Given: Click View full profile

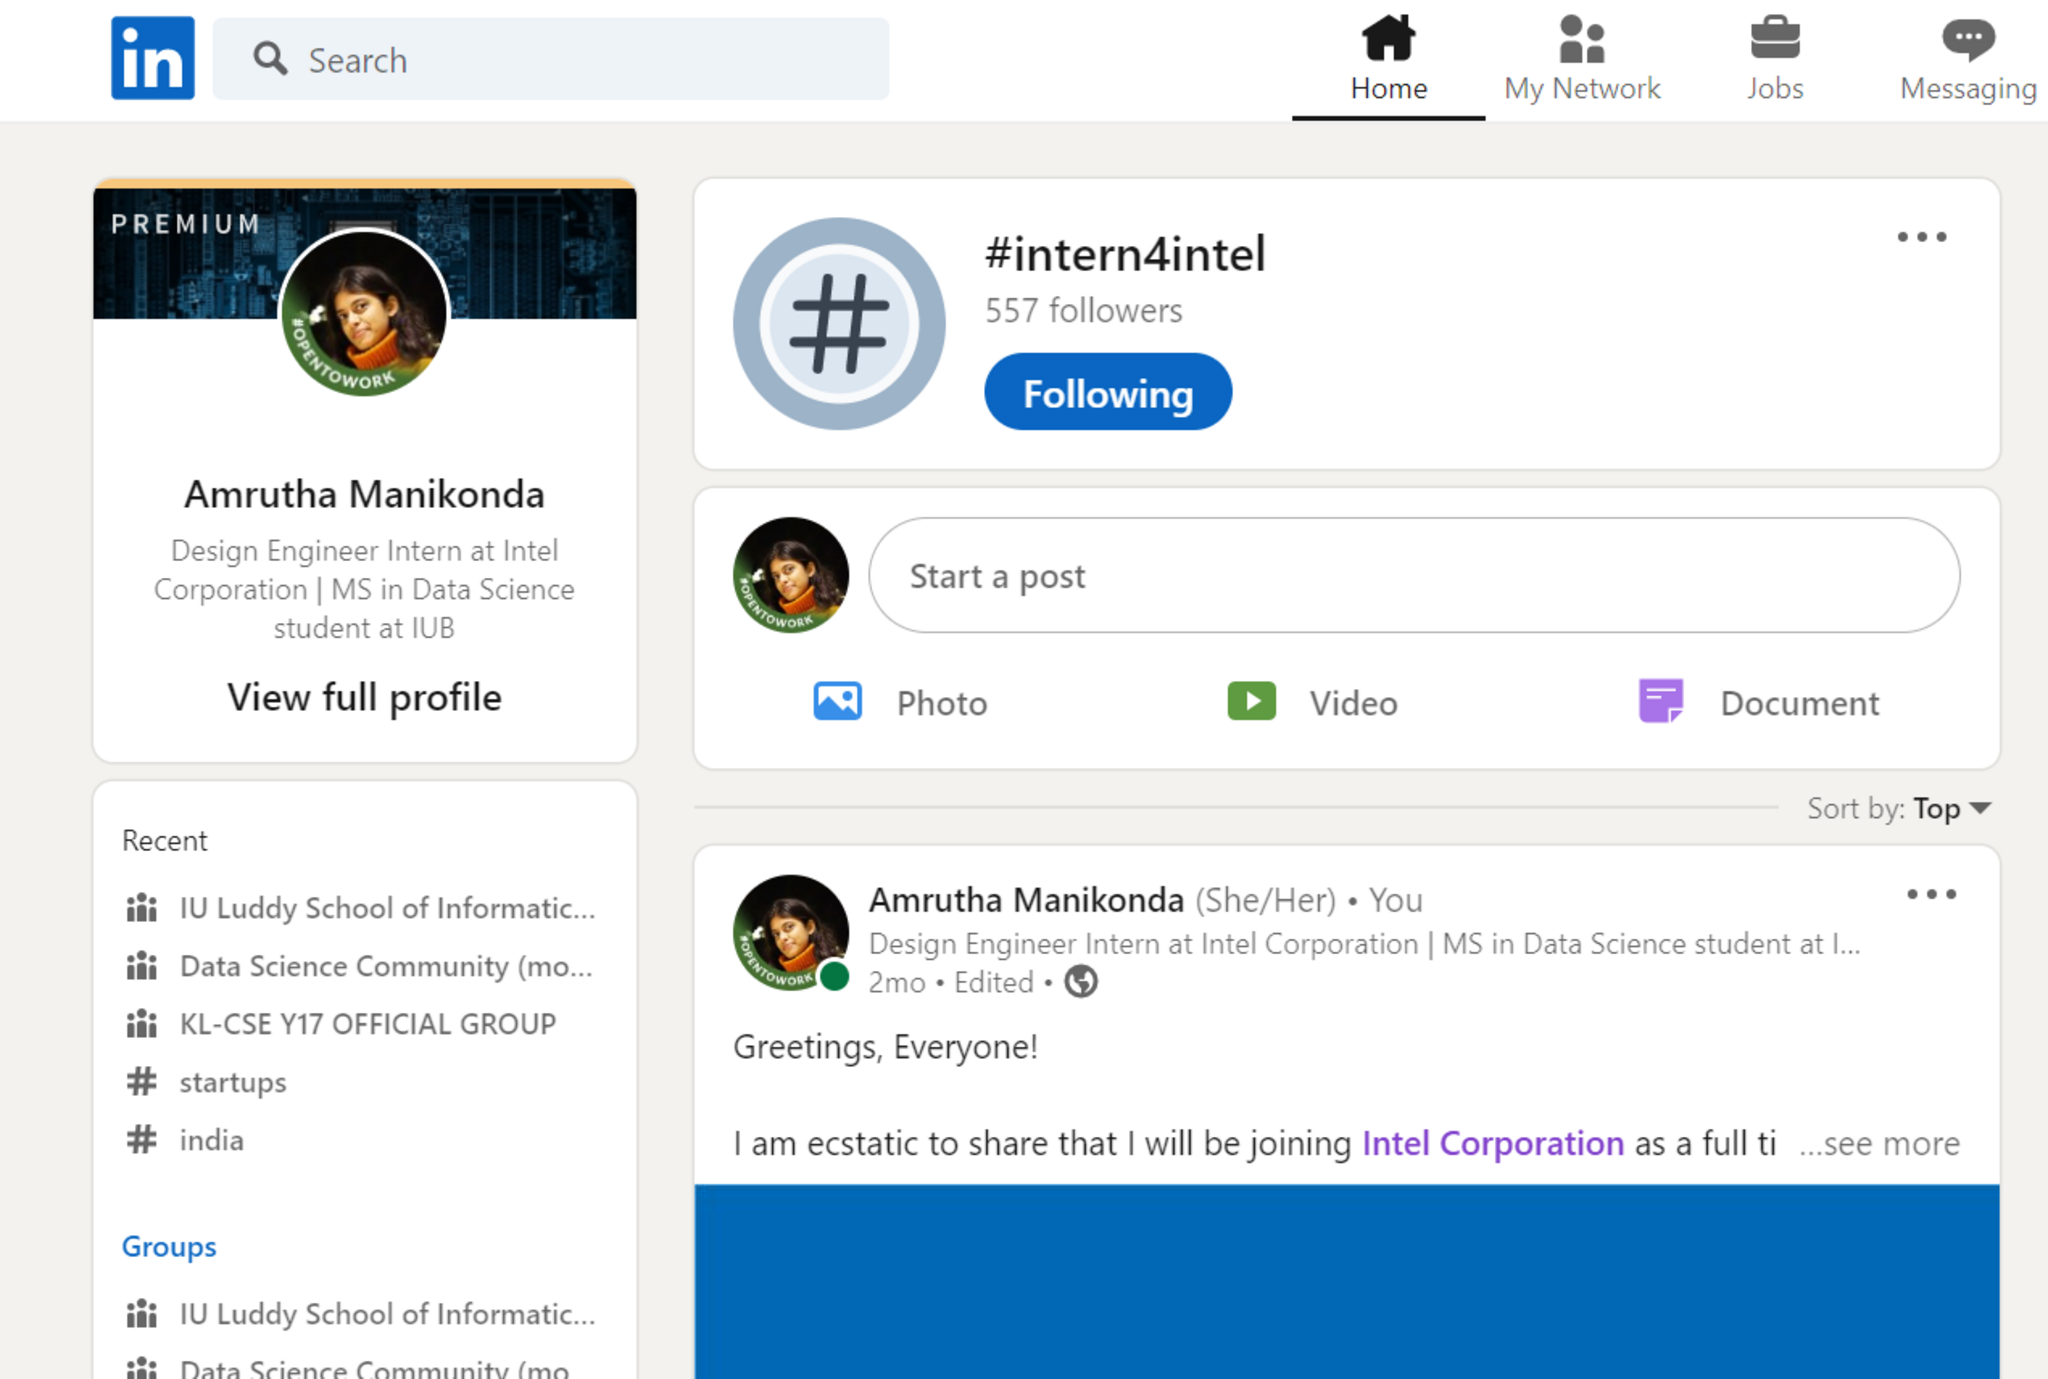Looking at the screenshot, I should coord(364,697).
